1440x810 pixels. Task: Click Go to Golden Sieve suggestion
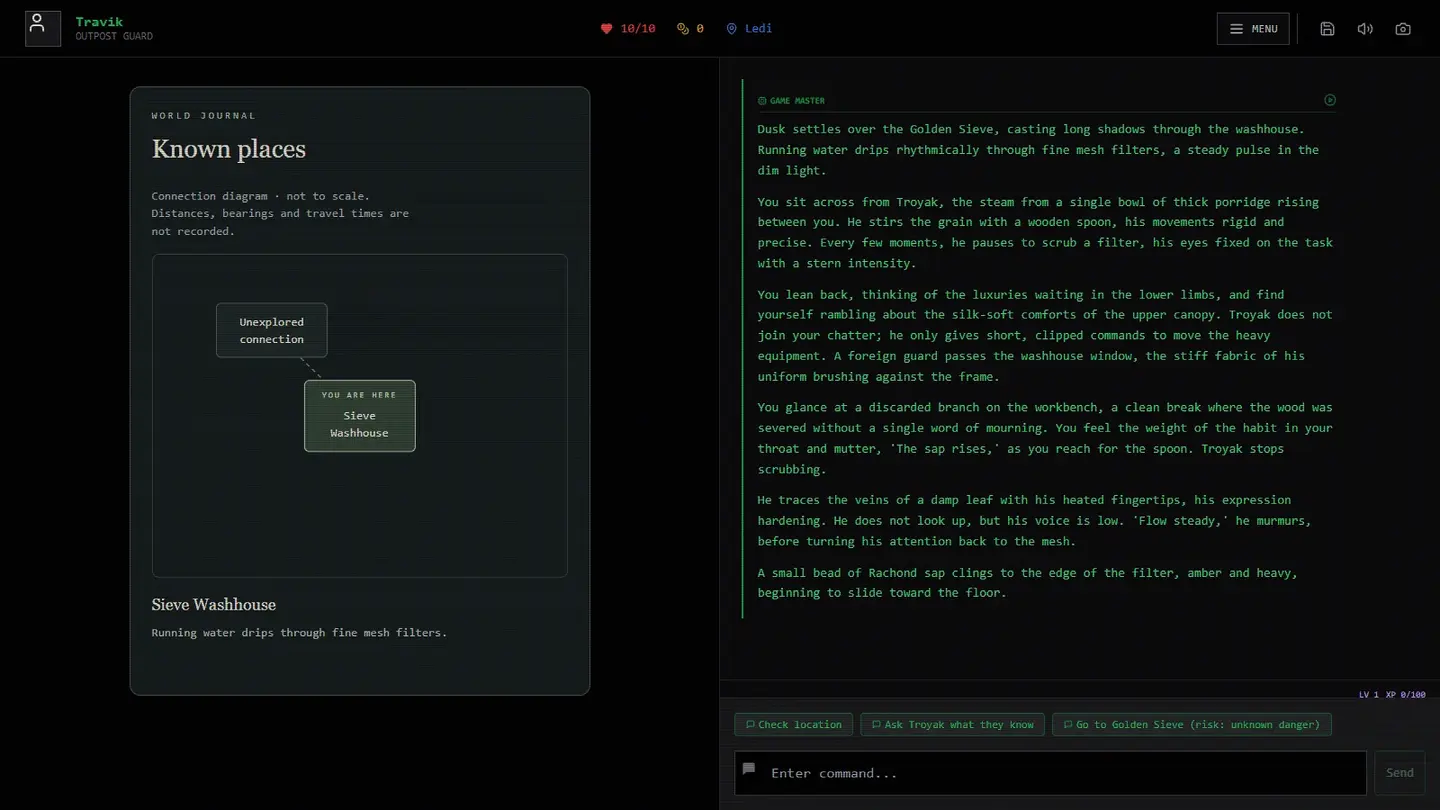1192,724
